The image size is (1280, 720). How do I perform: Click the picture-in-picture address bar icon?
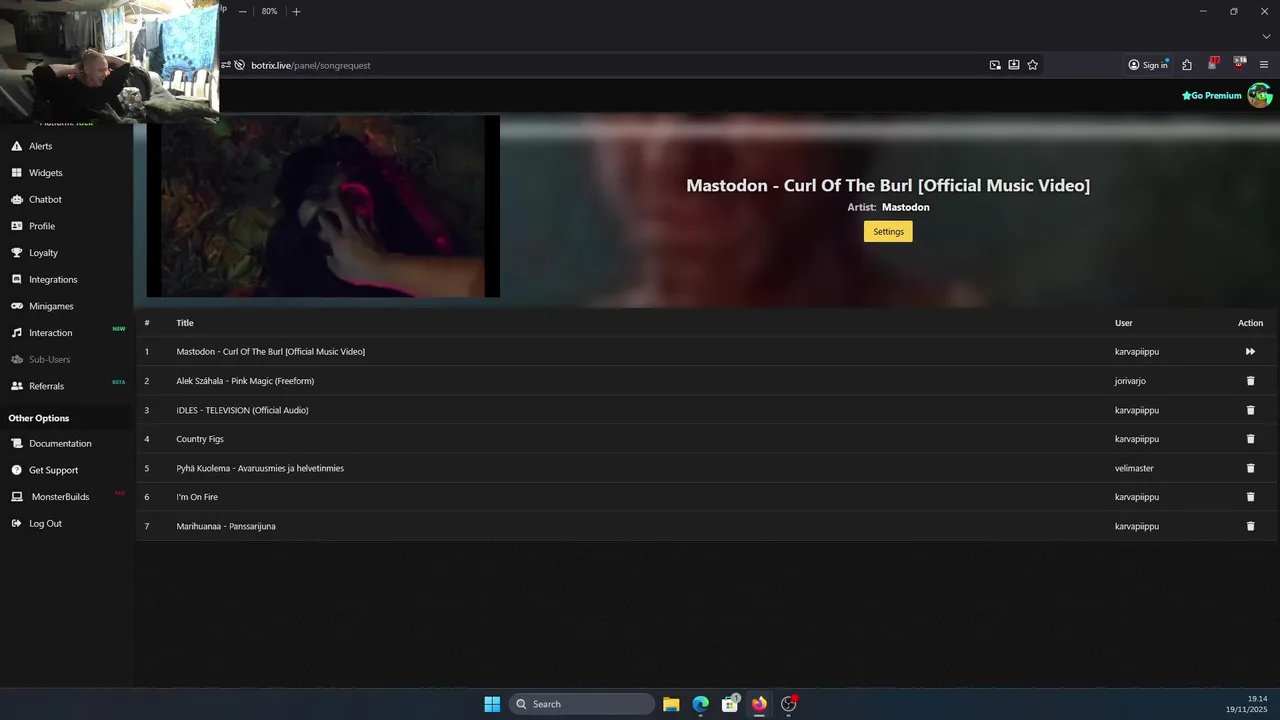click(995, 65)
